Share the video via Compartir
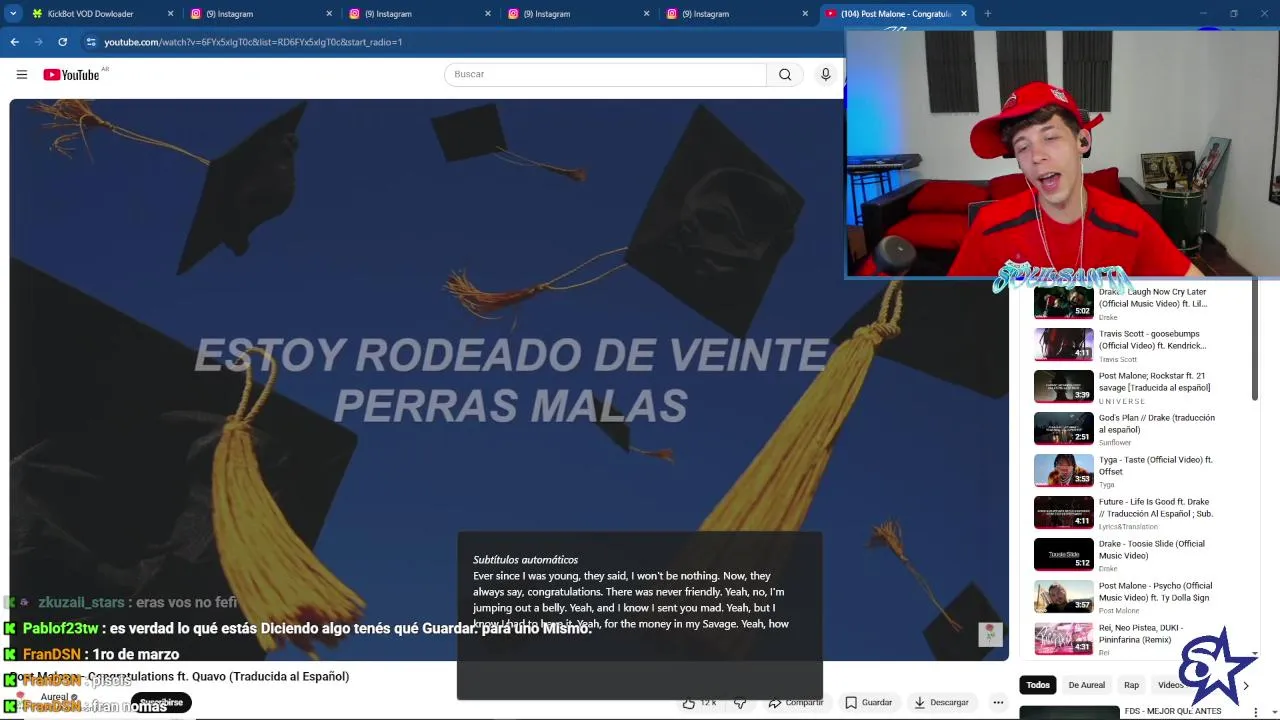The height and width of the screenshot is (720, 1280). [796, 702]
